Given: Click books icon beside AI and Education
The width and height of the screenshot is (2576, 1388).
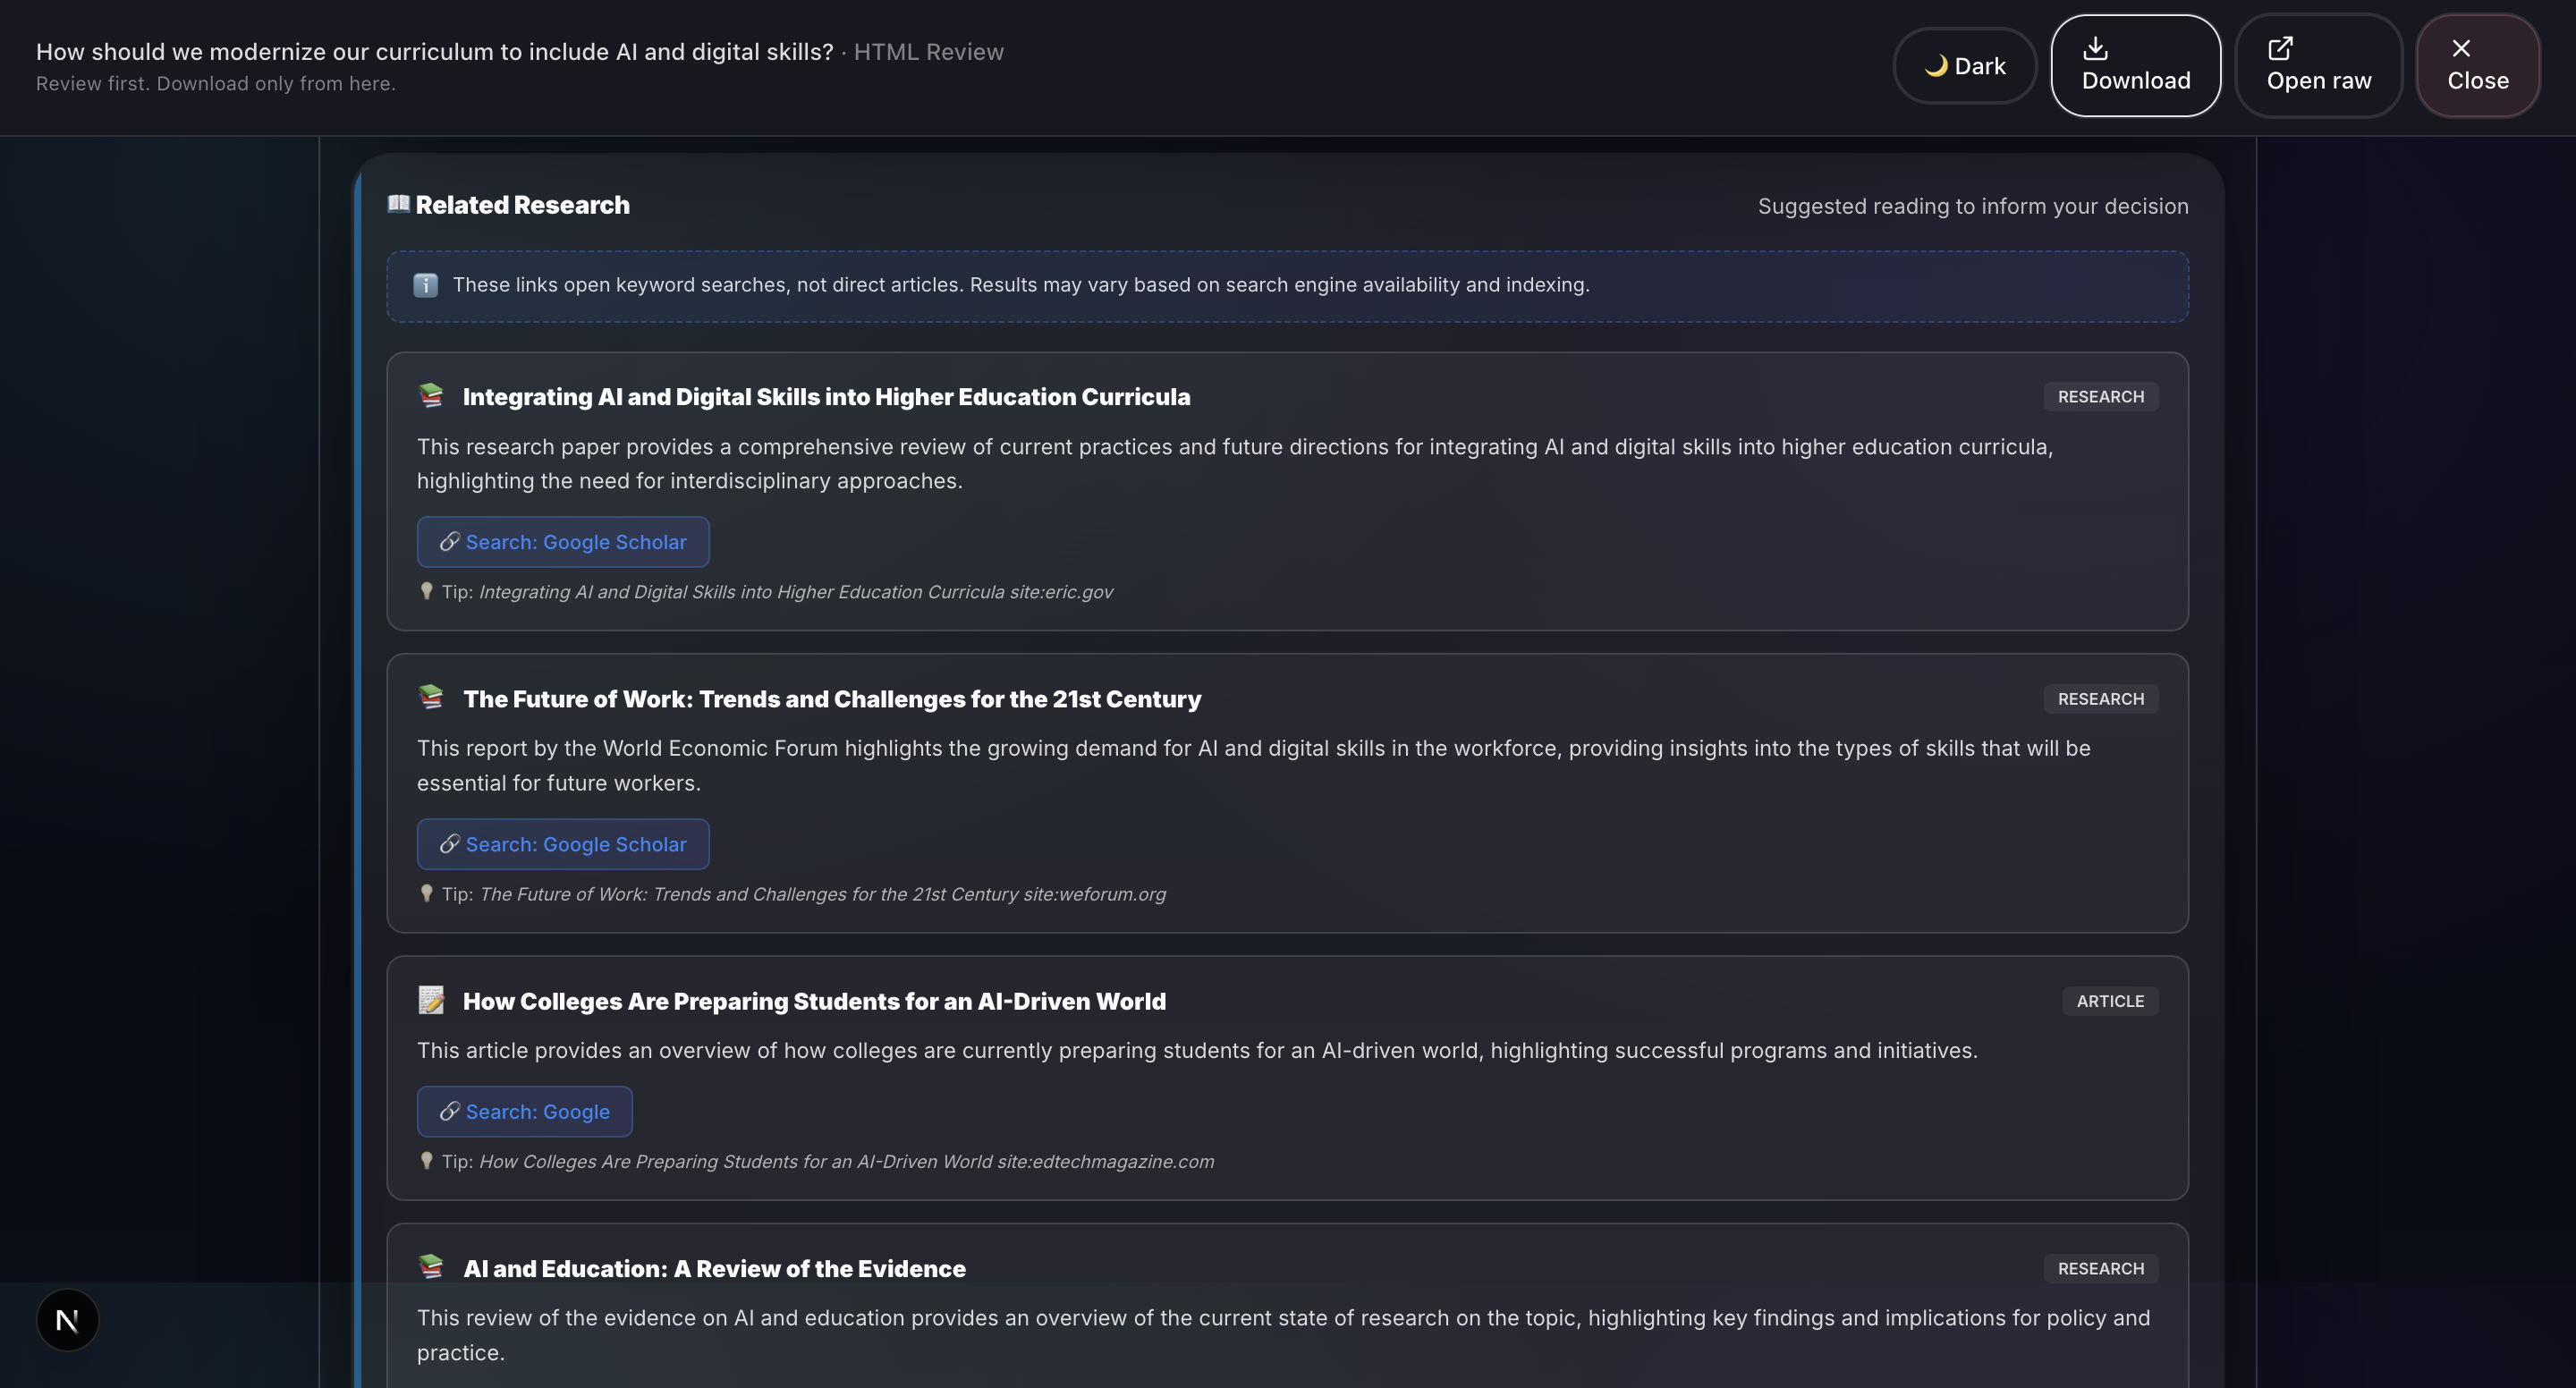Looking at the screenshot, I should 431,1267.
